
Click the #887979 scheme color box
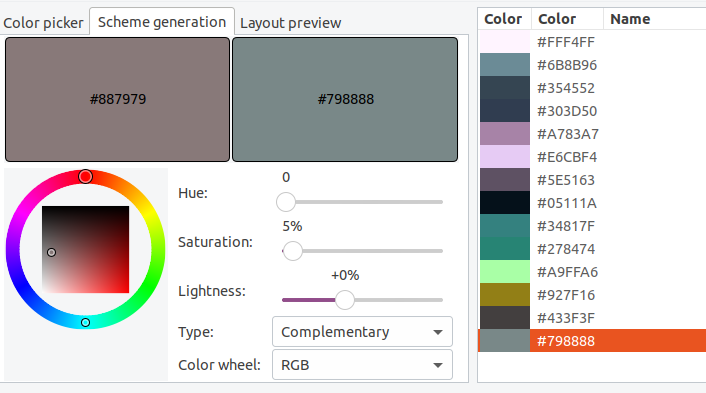click(x=118, y=99)
